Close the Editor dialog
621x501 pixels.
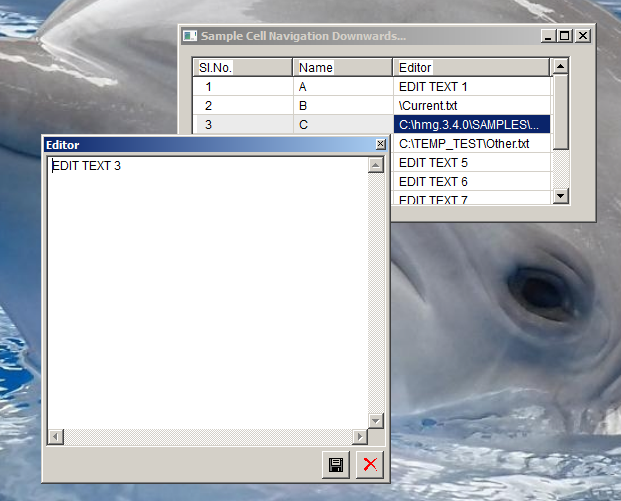pyautogui.click(x=380, y=144)
